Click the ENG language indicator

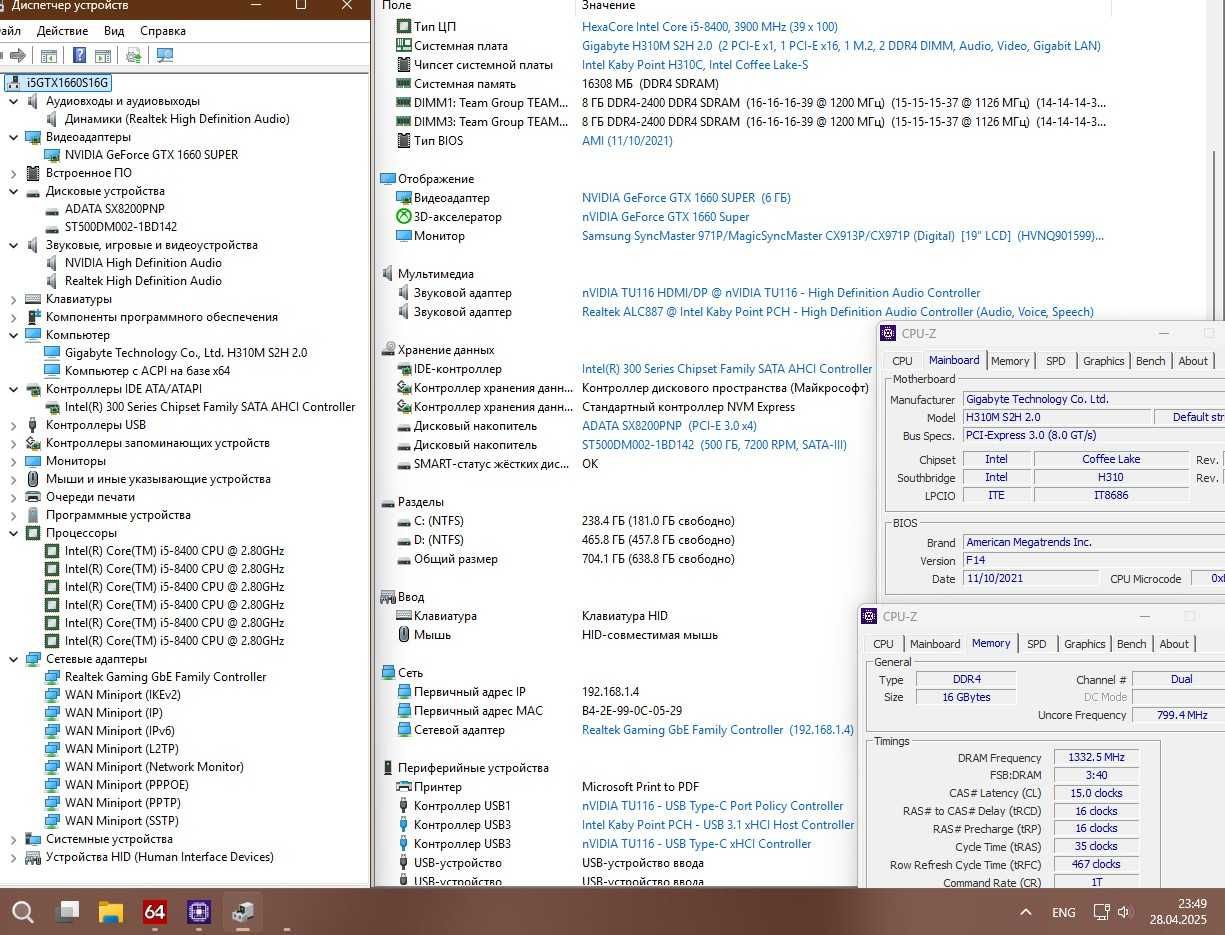tap(1064, 912)
